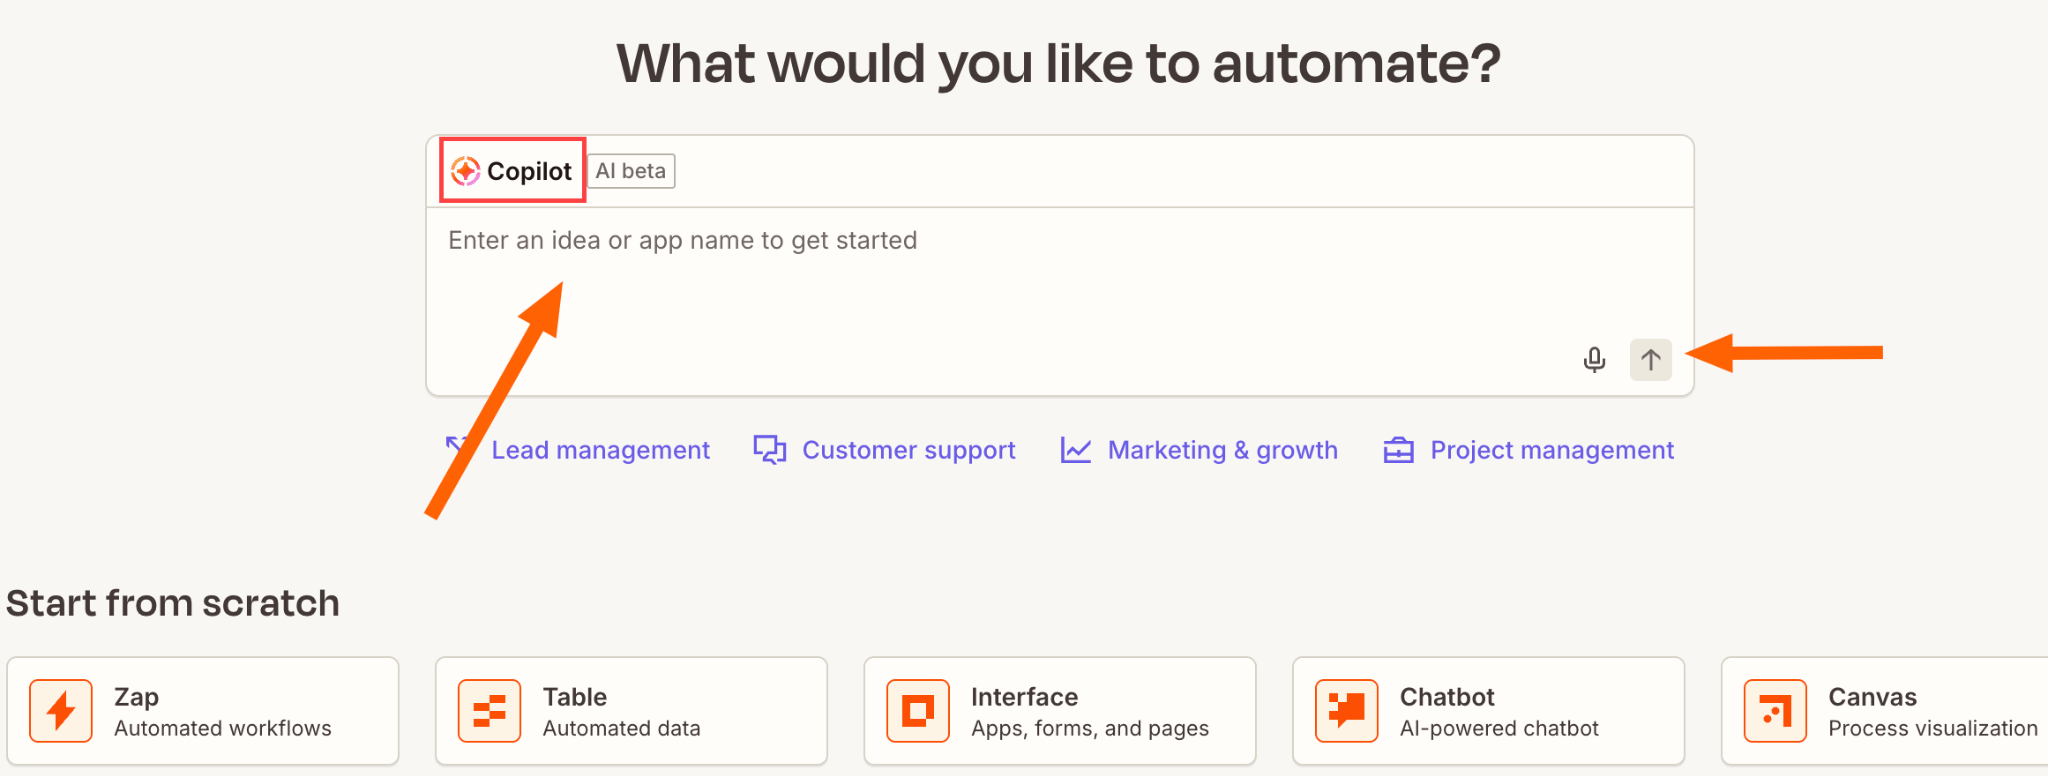
Task: Click the Project management briefcase icon
Action: 1398,450
